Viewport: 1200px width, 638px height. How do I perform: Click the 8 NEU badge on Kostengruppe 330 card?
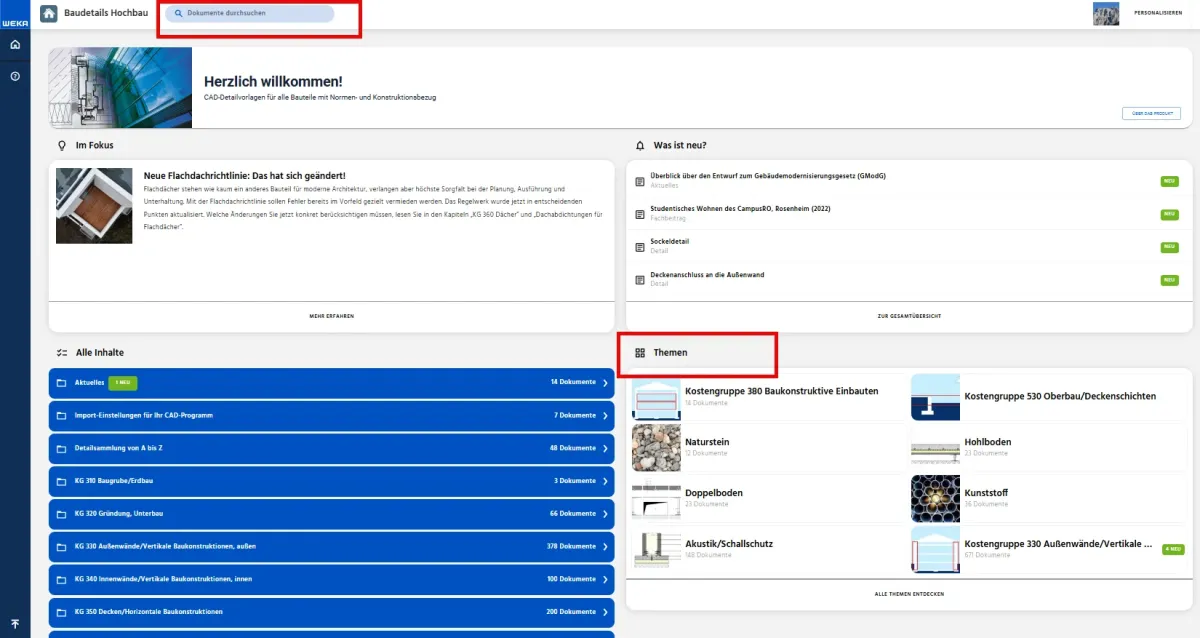point(1173,549)
